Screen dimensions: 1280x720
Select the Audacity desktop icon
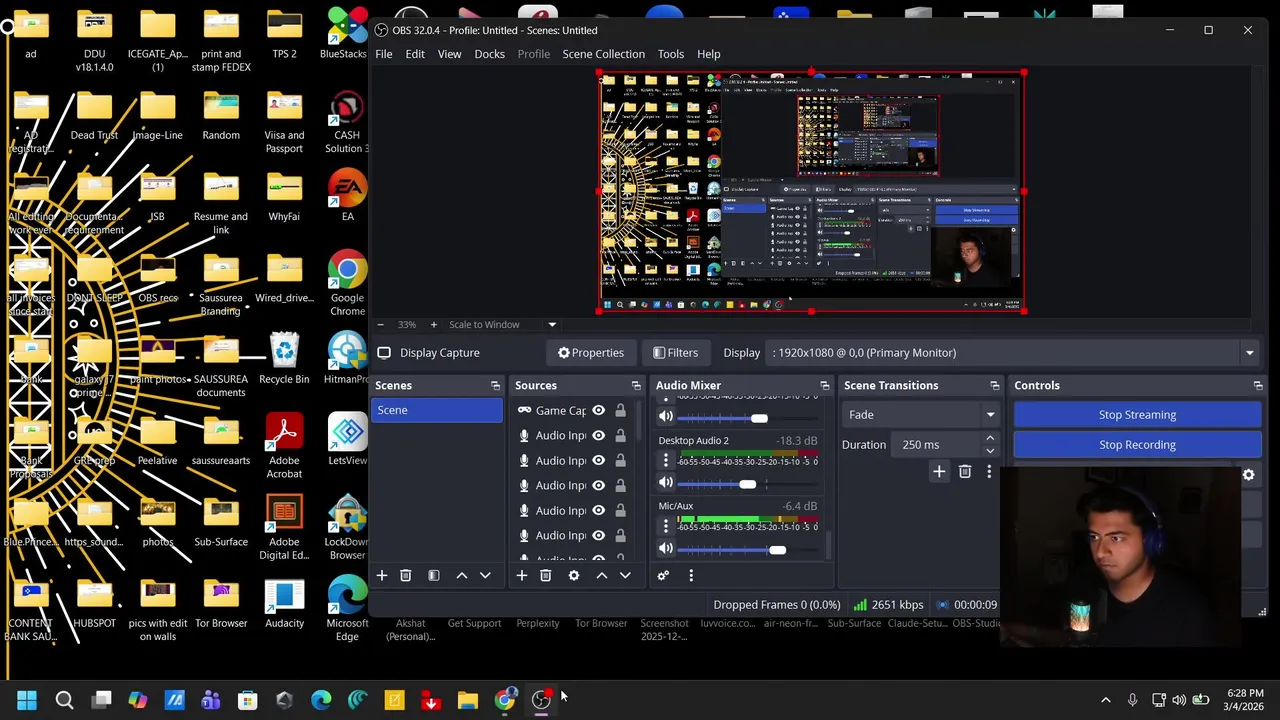(x=284, y=603)
